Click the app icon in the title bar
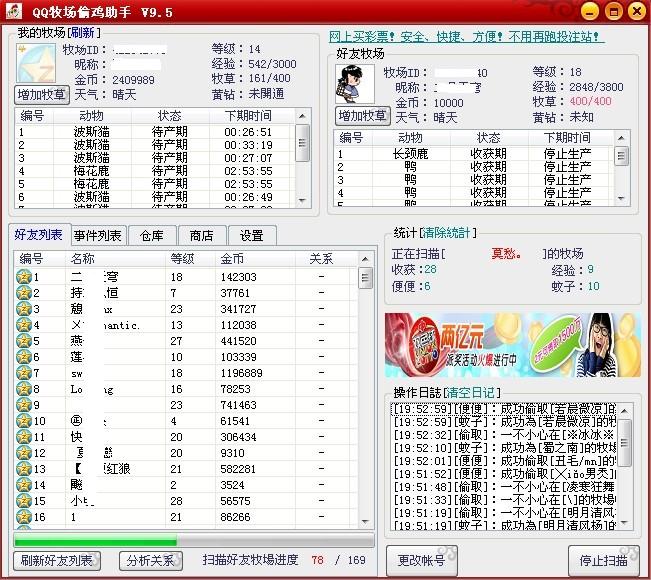The height and width of the screenshot is (580, 651). 14,11
